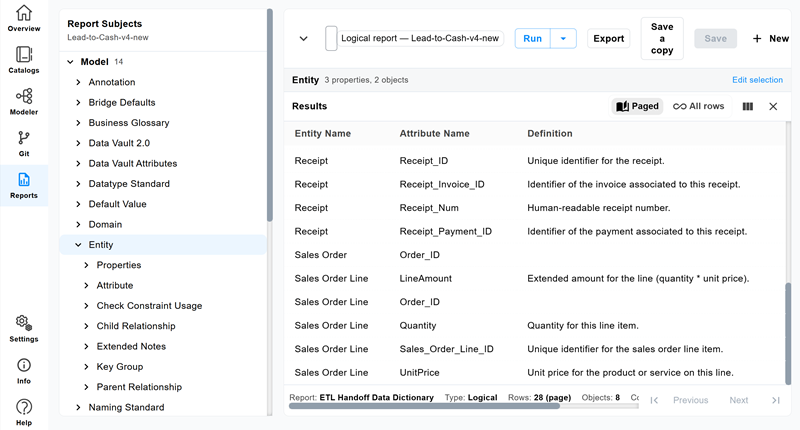Viewport: 800px width, 430px height.
Task: Click the plus New button
Action: 770,38
